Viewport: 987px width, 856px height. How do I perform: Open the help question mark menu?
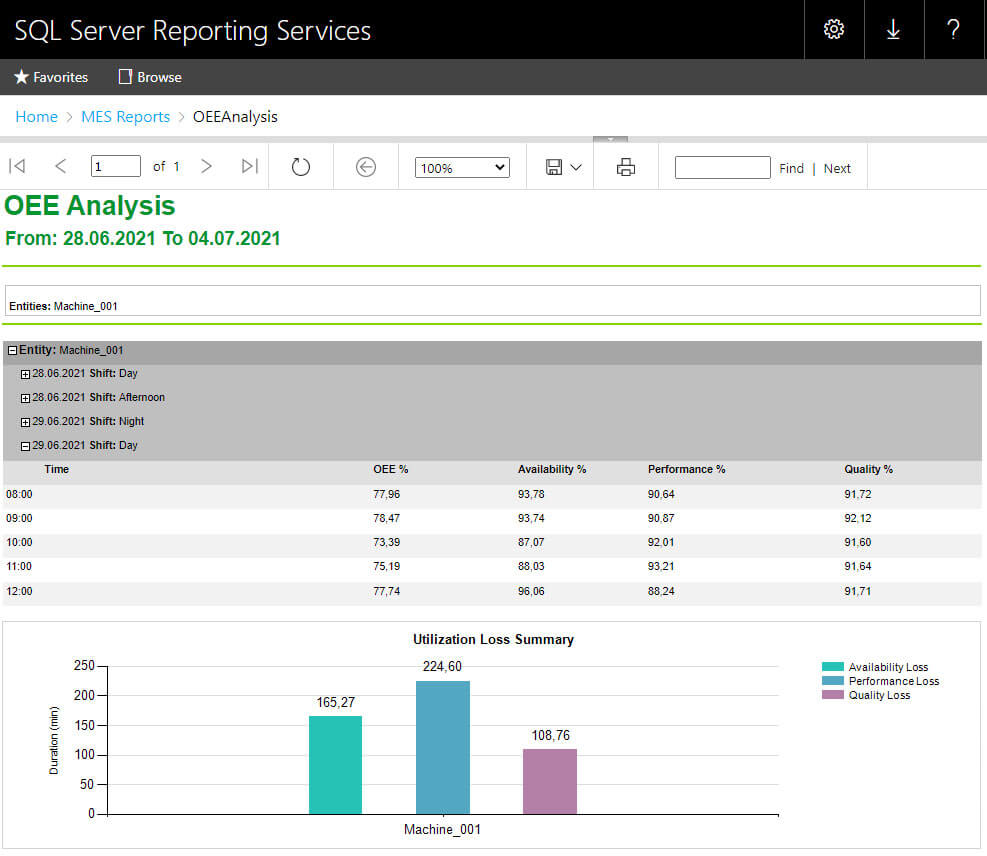click(954, 30)
